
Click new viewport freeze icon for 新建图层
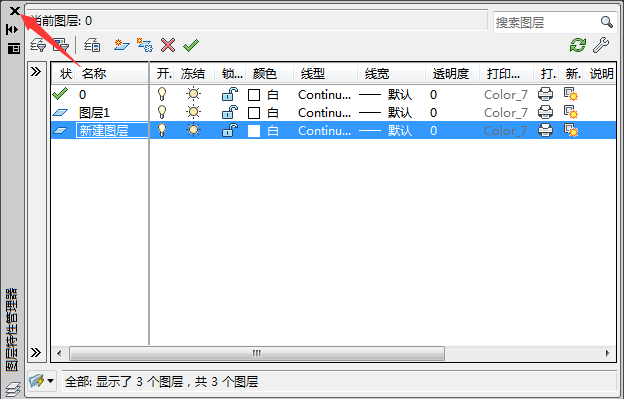(x=571, y=130)
